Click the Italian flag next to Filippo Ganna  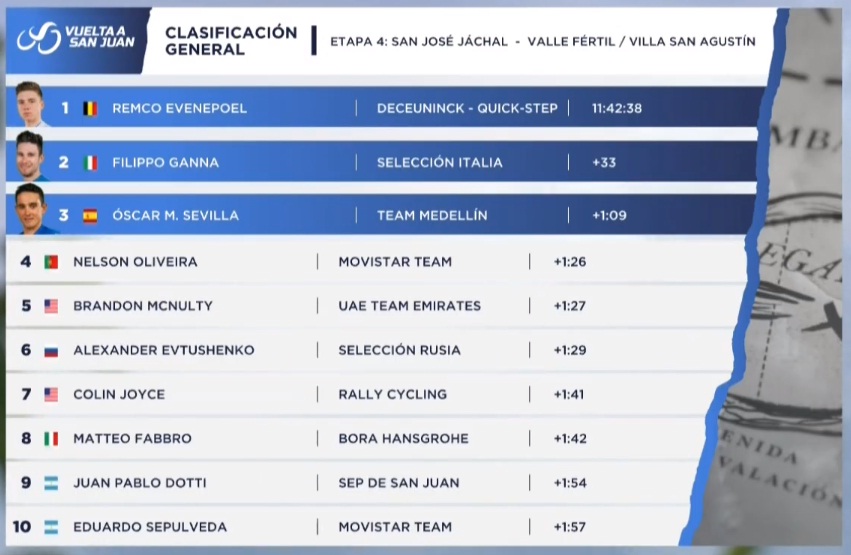point(91,162)
